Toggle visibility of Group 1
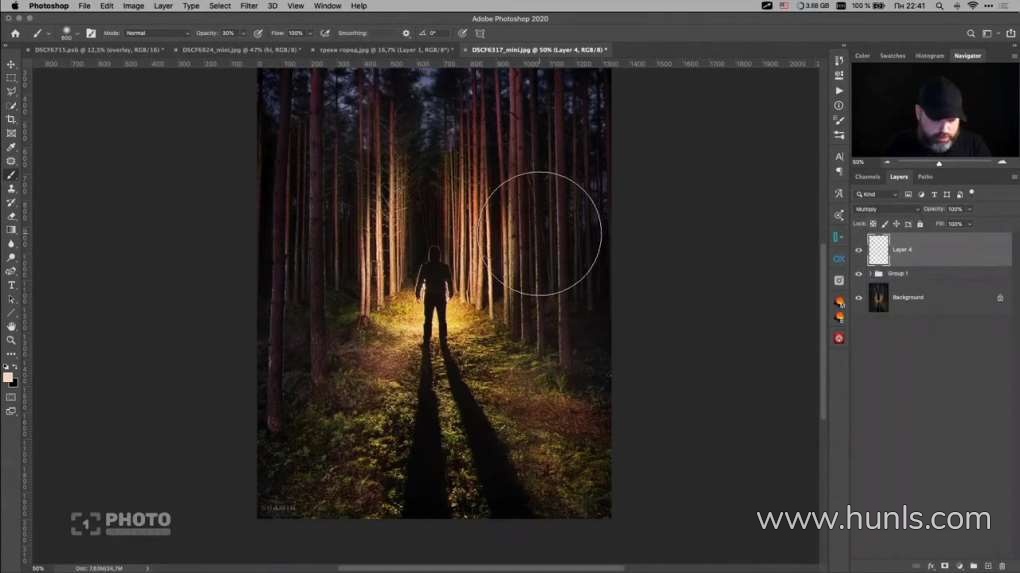The image size is (1020, 573). [858, 273]
